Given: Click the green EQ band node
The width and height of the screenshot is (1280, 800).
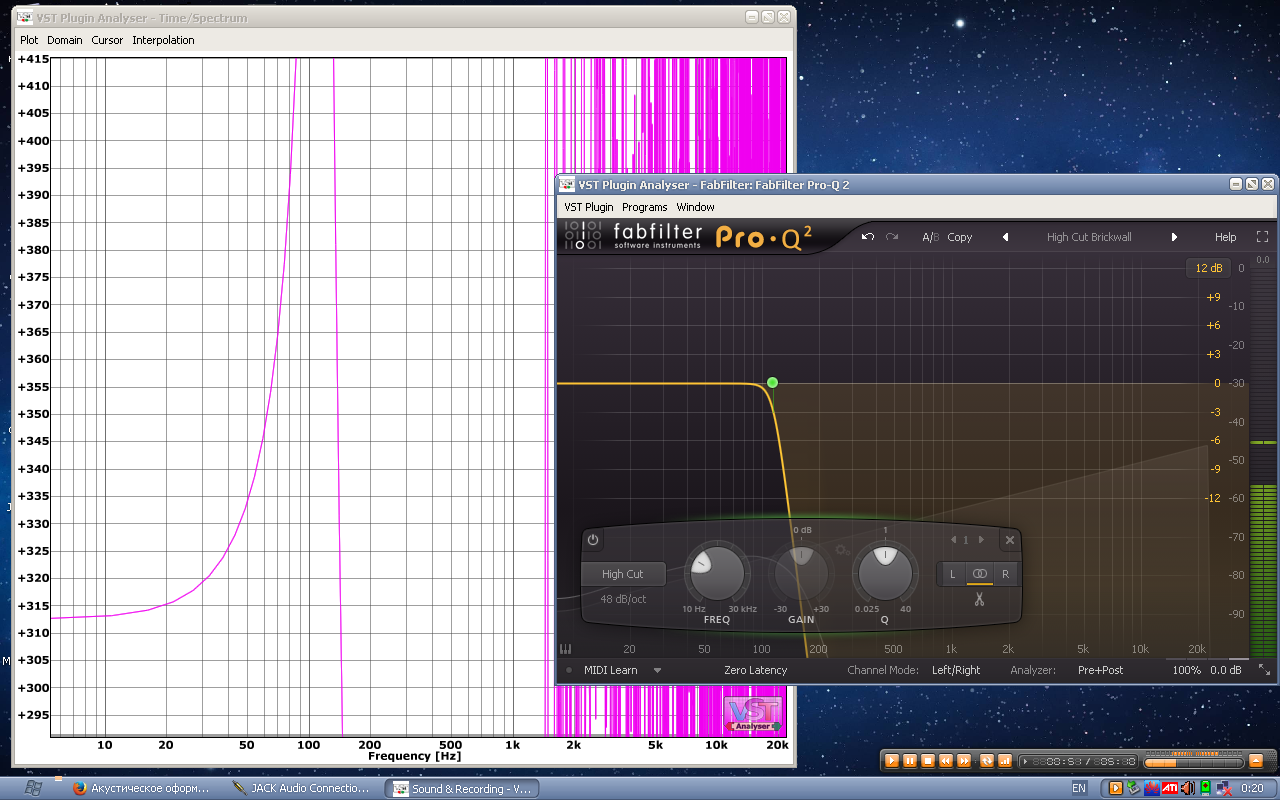Looking at the screenshot, I should pos(772,383).
